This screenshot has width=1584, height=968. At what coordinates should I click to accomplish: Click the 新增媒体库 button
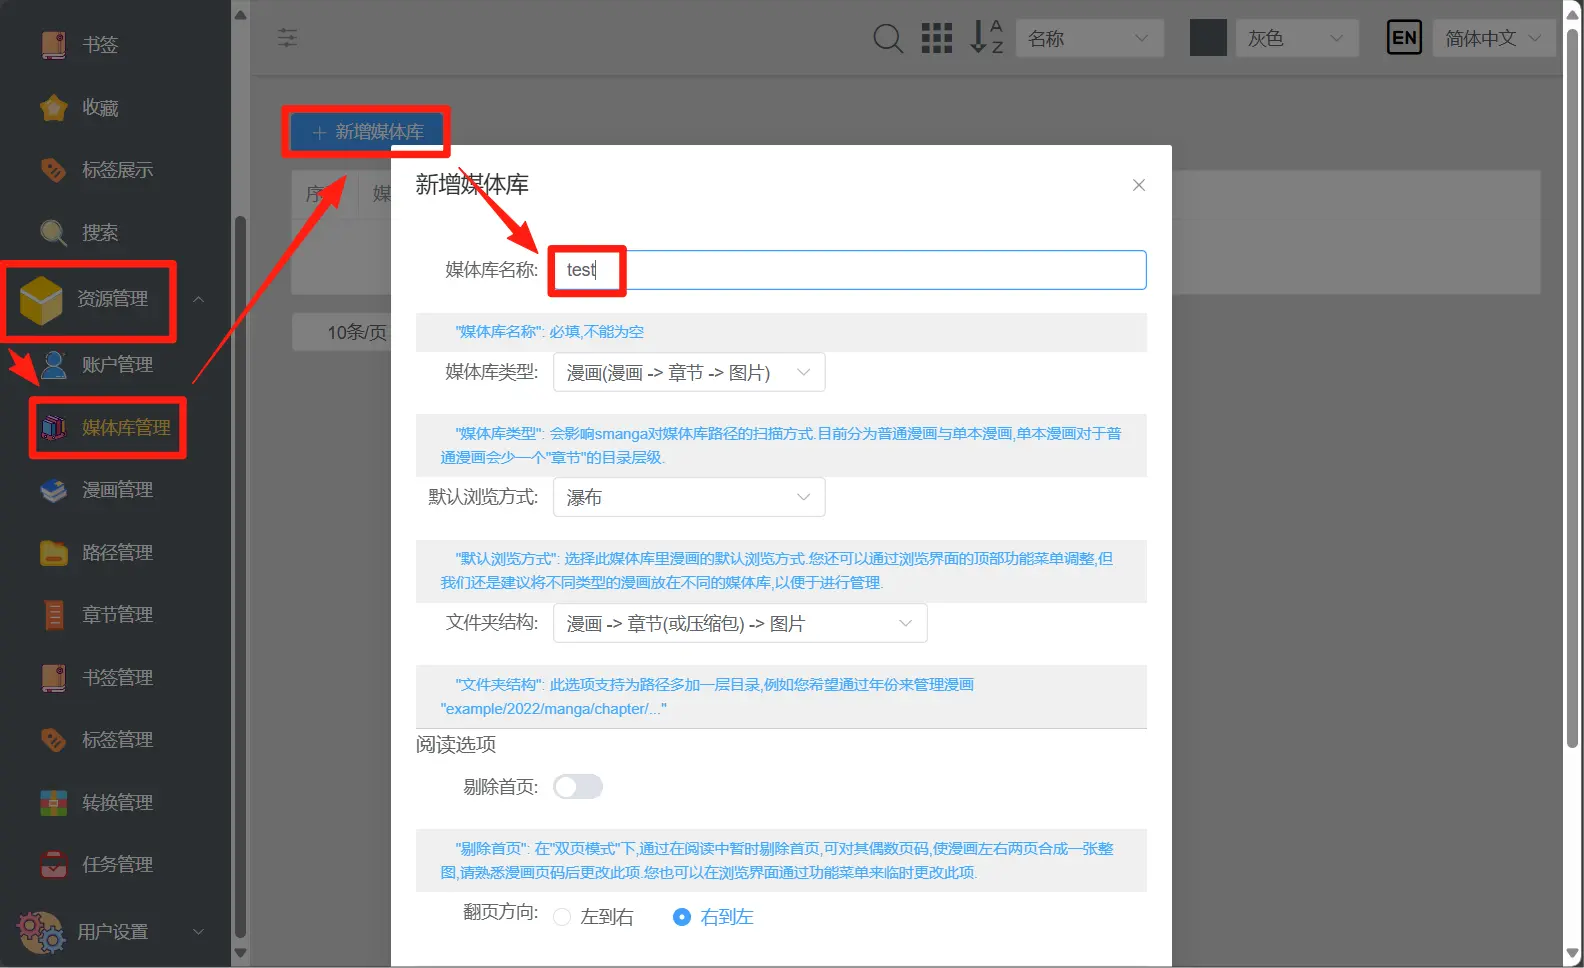tap(366, 132)
